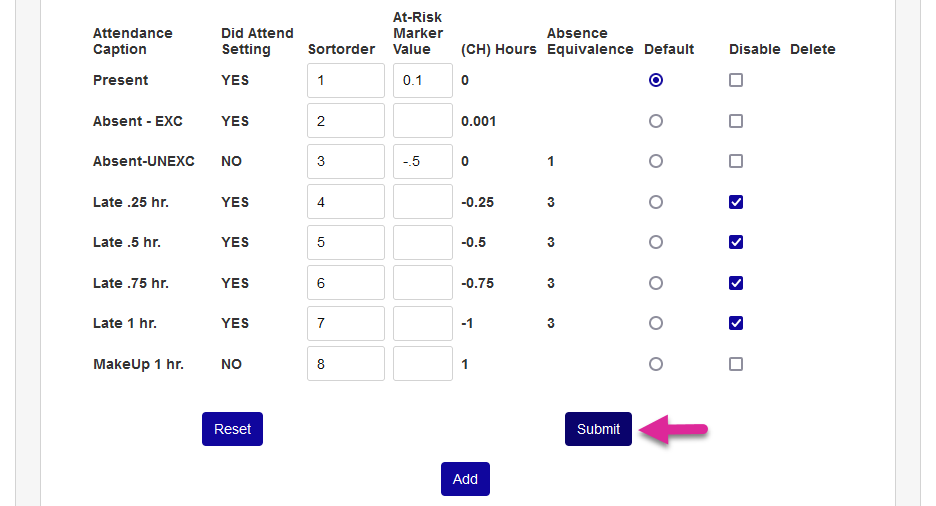Uncheck Disable for Late .75 hr.
Screen dimensions: 936x506
click(736, 283)
